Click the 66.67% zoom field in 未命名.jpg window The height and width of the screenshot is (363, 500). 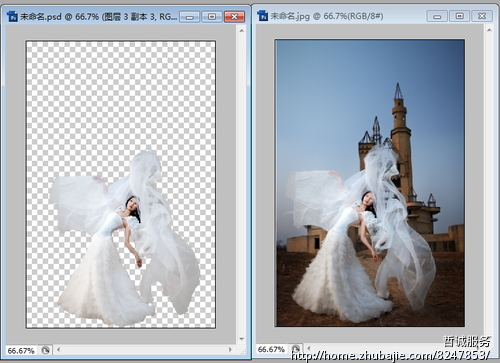click(272, 349)
